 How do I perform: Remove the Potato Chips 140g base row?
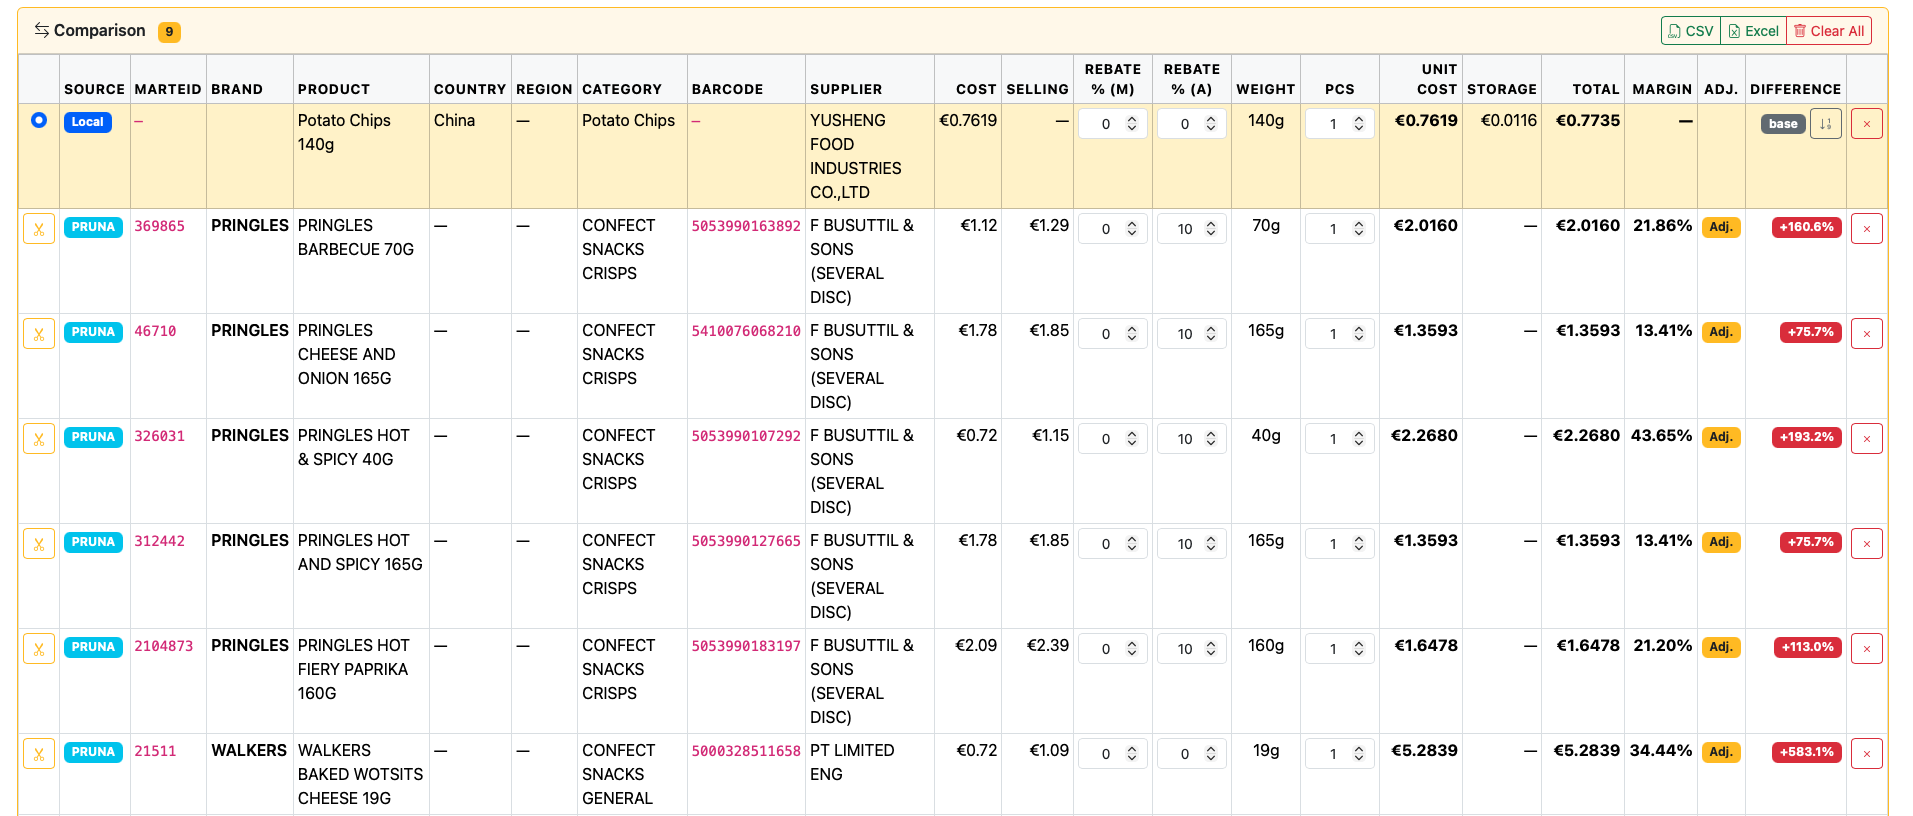1866,124
